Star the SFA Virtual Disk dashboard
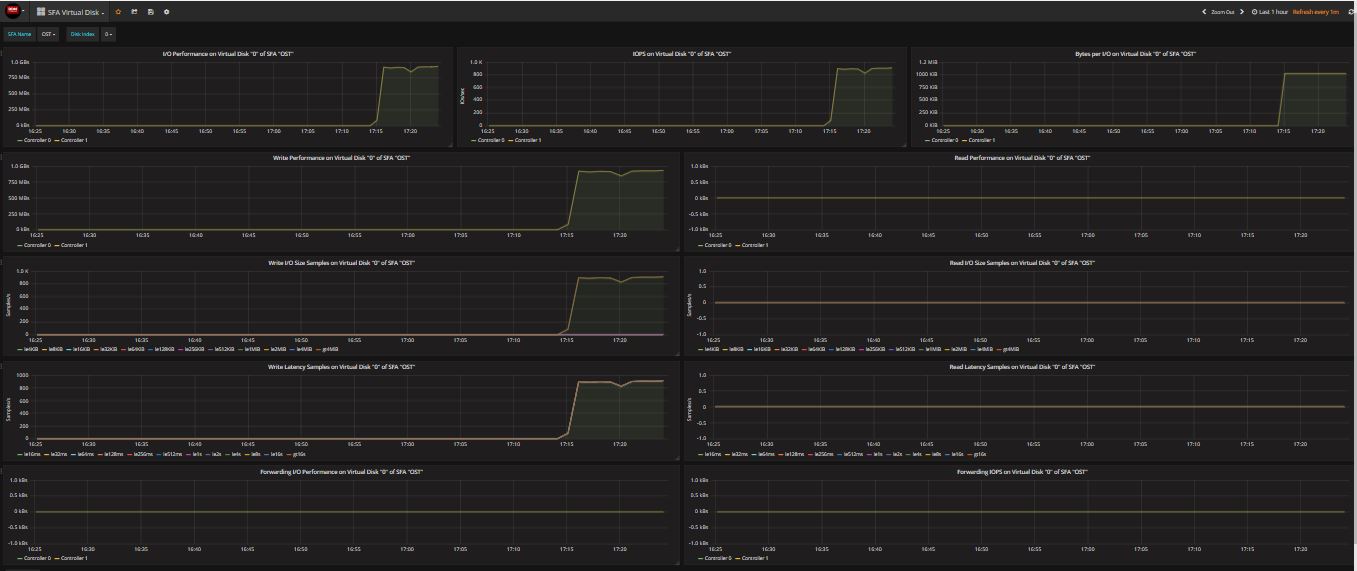 (118, 12)
